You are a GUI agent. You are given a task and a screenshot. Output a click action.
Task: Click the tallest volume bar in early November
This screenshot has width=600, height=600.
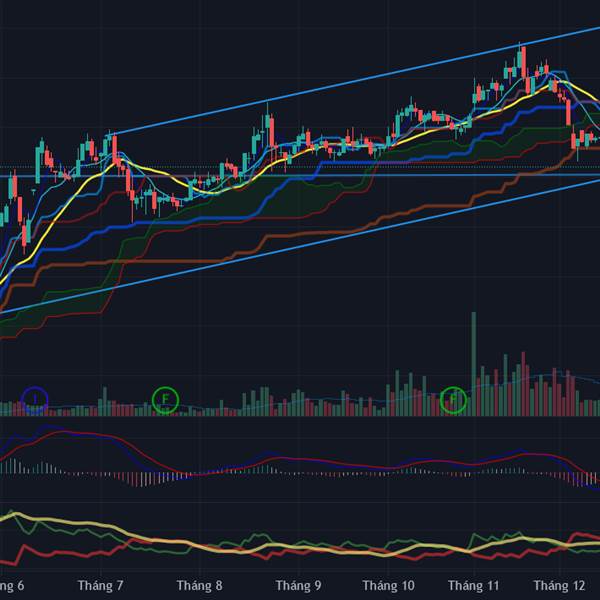coord(474,364)
